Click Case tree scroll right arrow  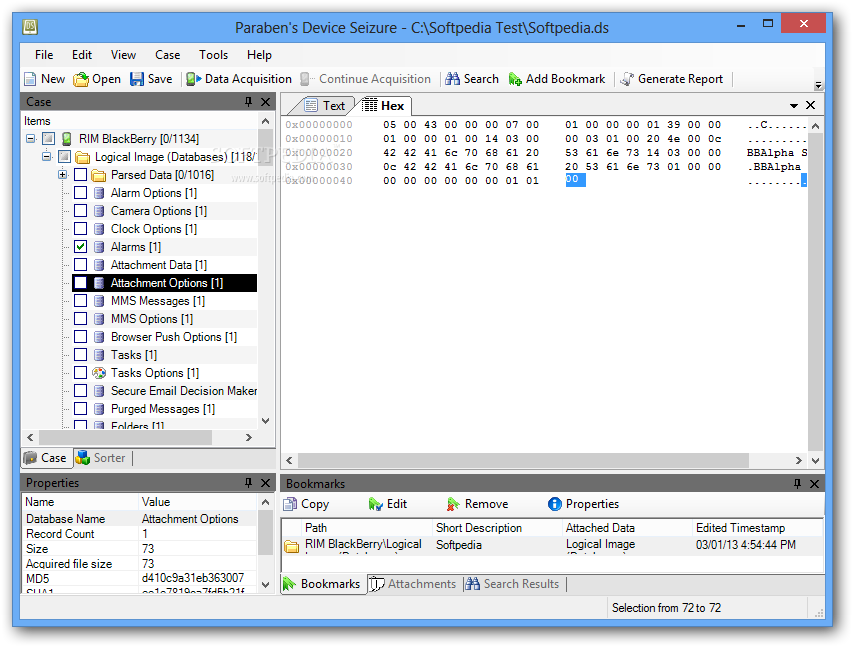249,438
